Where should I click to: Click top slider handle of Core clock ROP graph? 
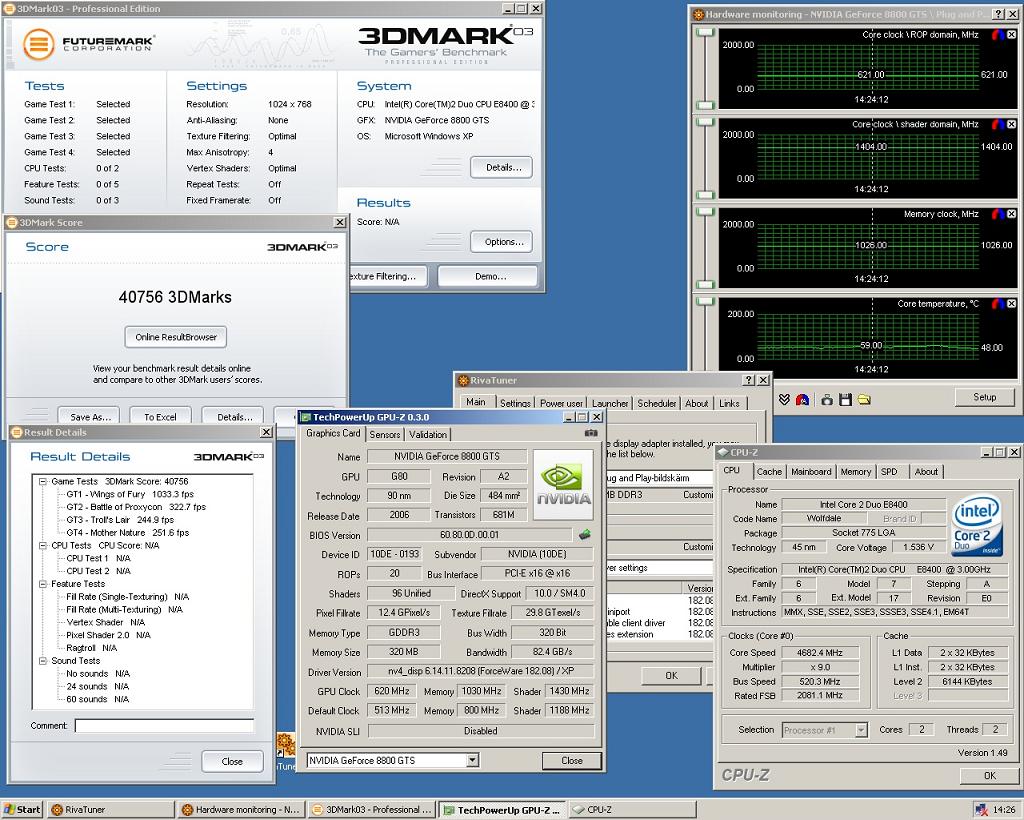705,32
